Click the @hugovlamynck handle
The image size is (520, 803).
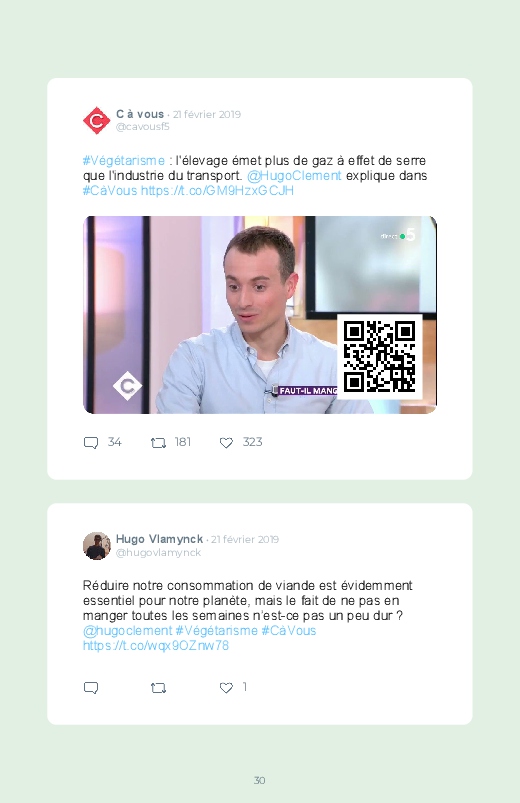158,553
